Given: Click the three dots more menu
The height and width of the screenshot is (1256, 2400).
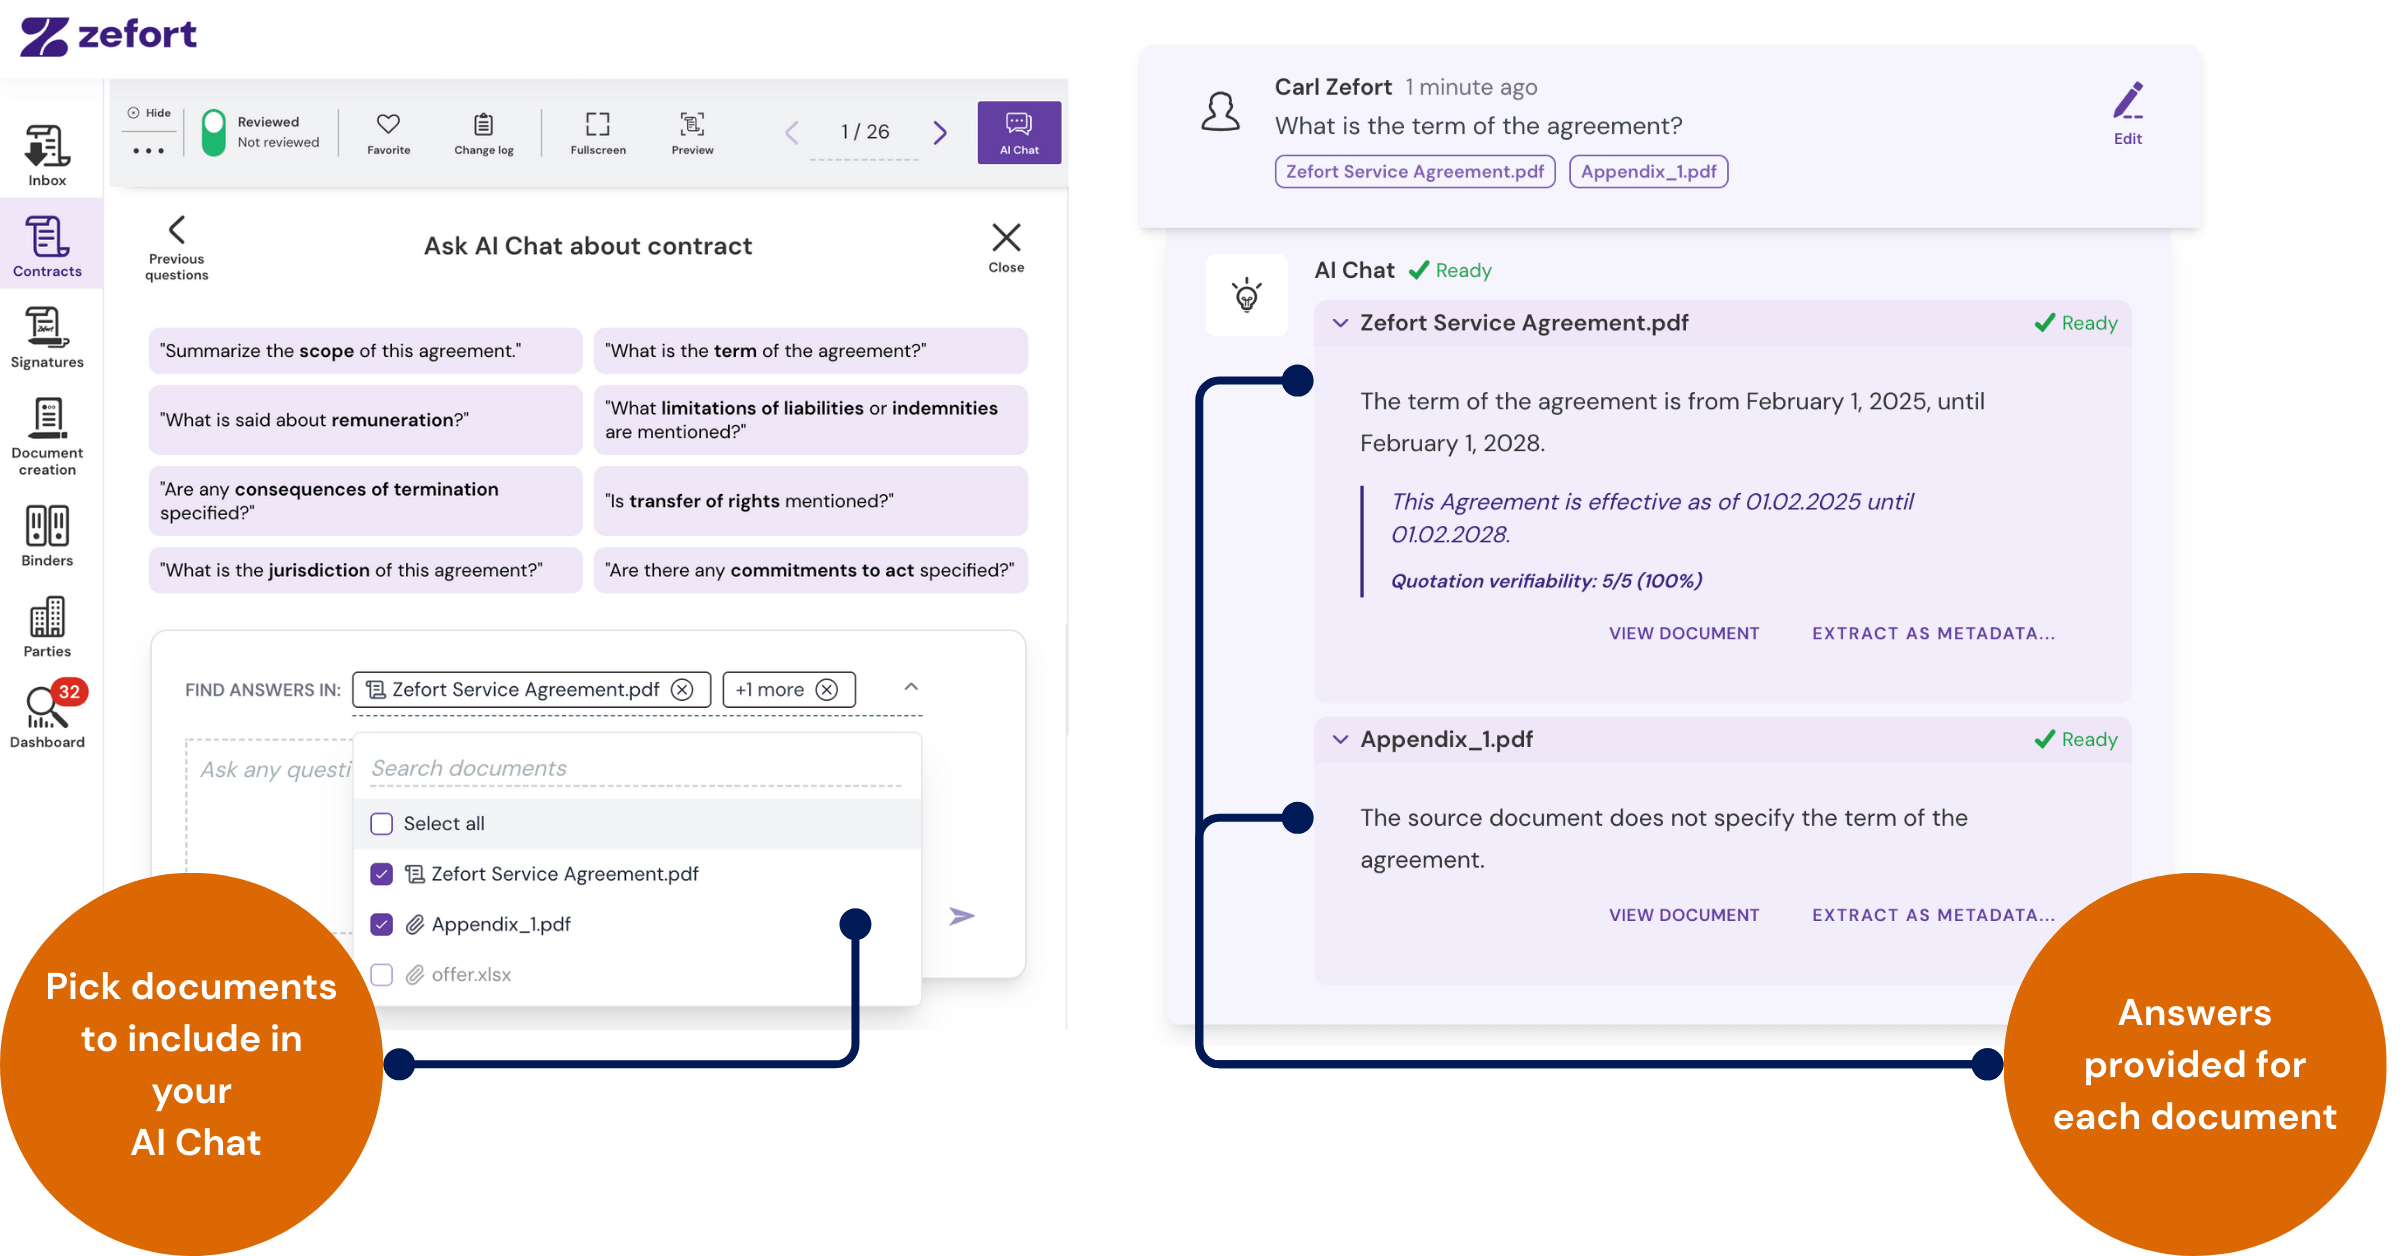Looking at the screenshot, I should pos(148,151).
